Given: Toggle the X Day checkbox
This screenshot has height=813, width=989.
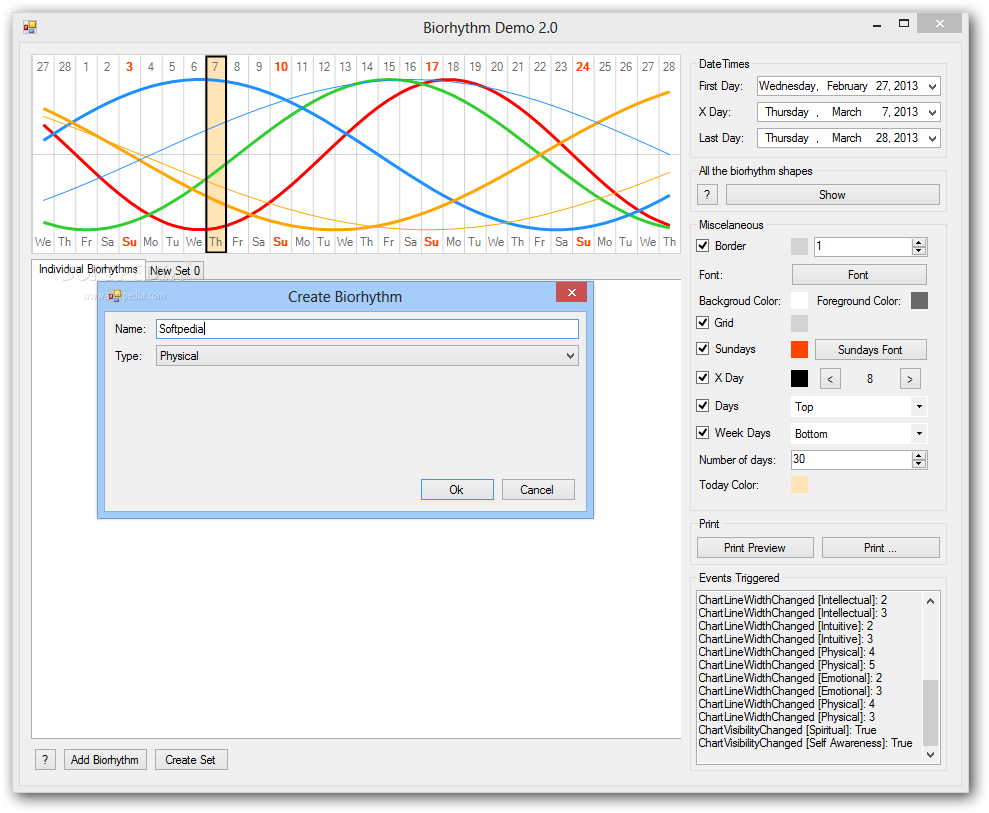Looking at the screenshot, I should pyautogui.click(x=703, y=377).
